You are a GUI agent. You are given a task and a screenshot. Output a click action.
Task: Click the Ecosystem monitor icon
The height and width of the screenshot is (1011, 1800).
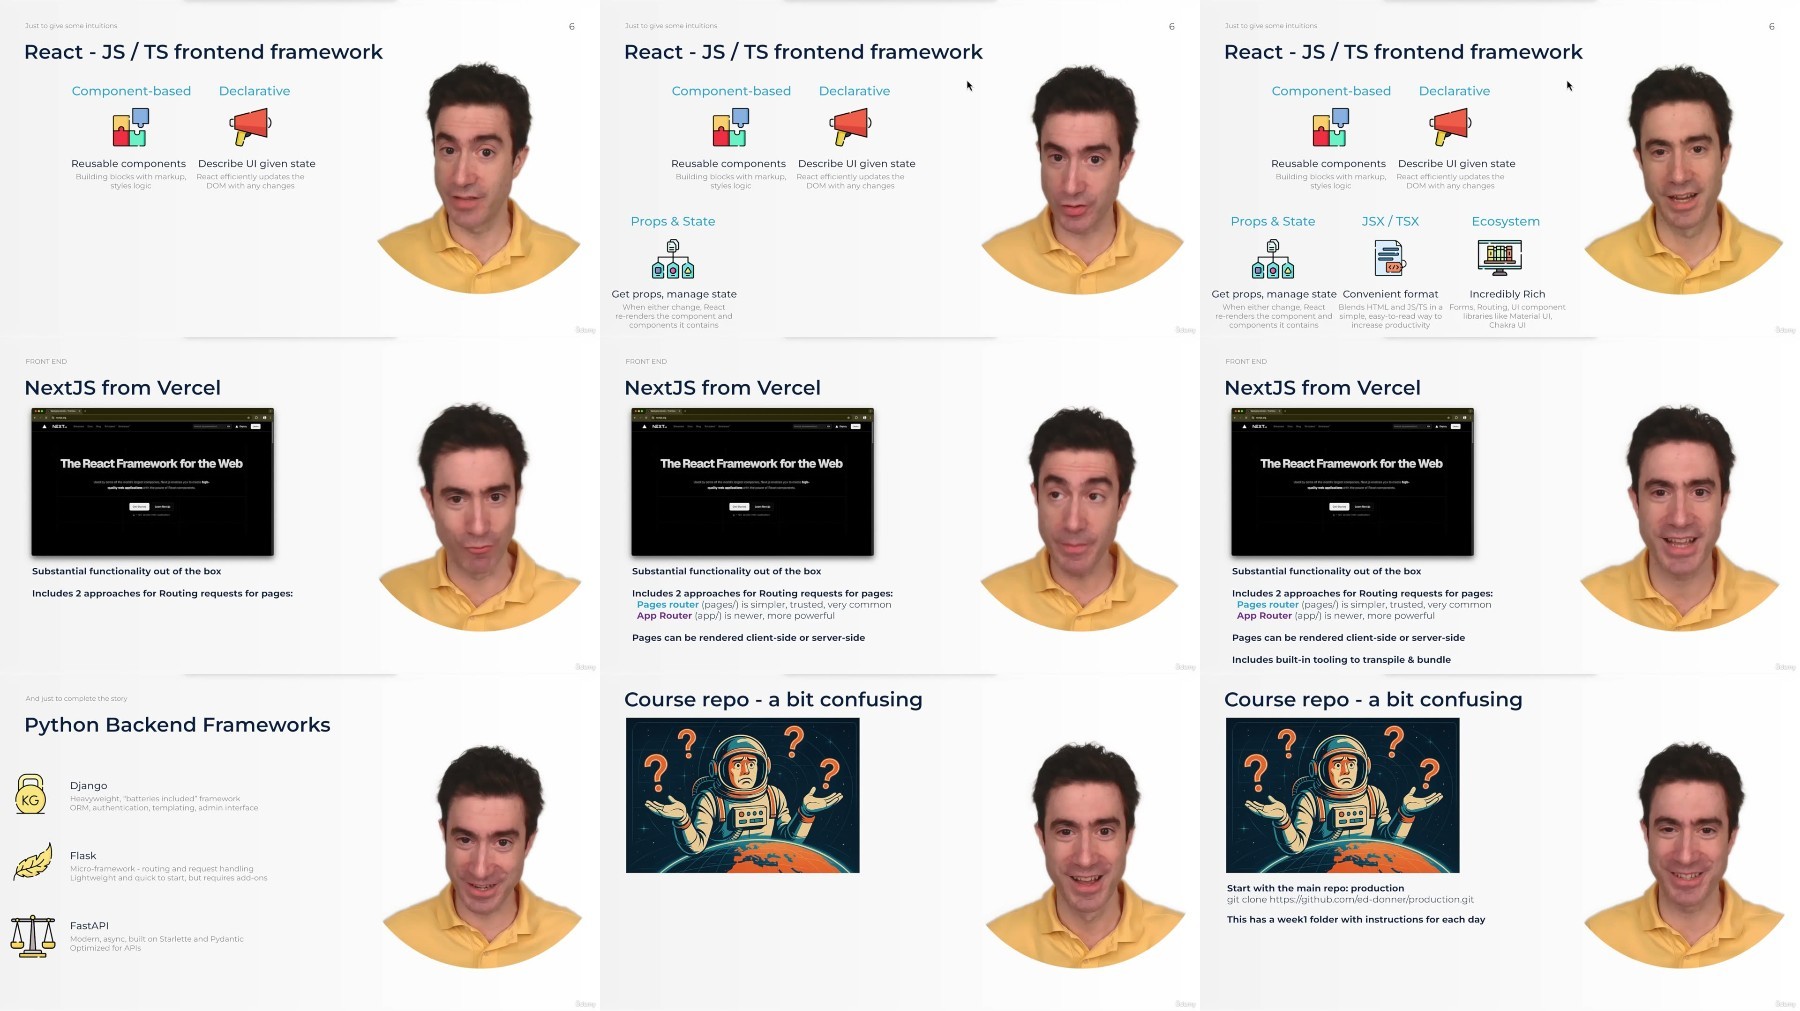tap(1500, 258)
